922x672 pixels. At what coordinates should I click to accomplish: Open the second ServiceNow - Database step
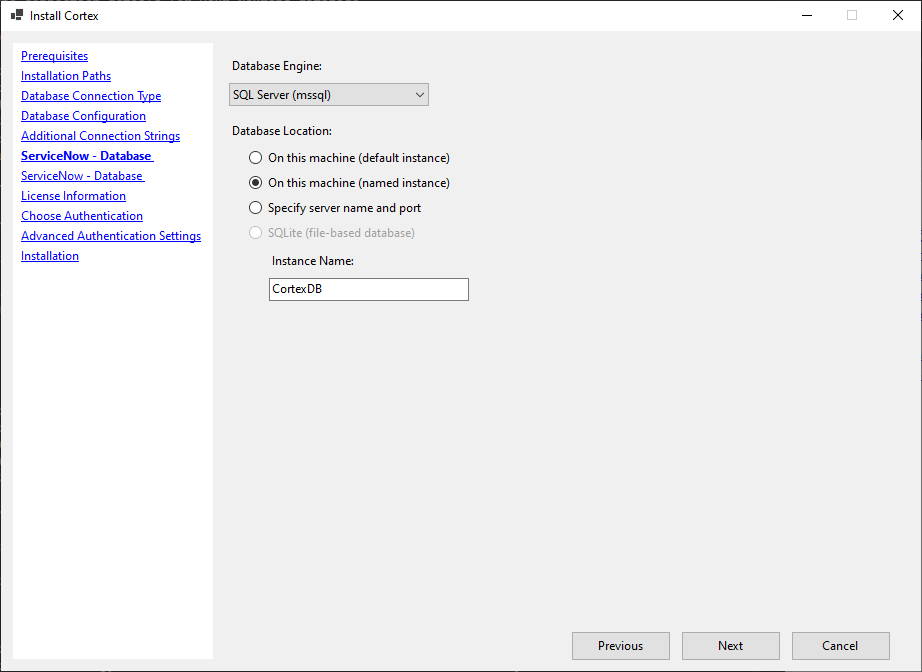pyautogui.click(x=82, y=175)
